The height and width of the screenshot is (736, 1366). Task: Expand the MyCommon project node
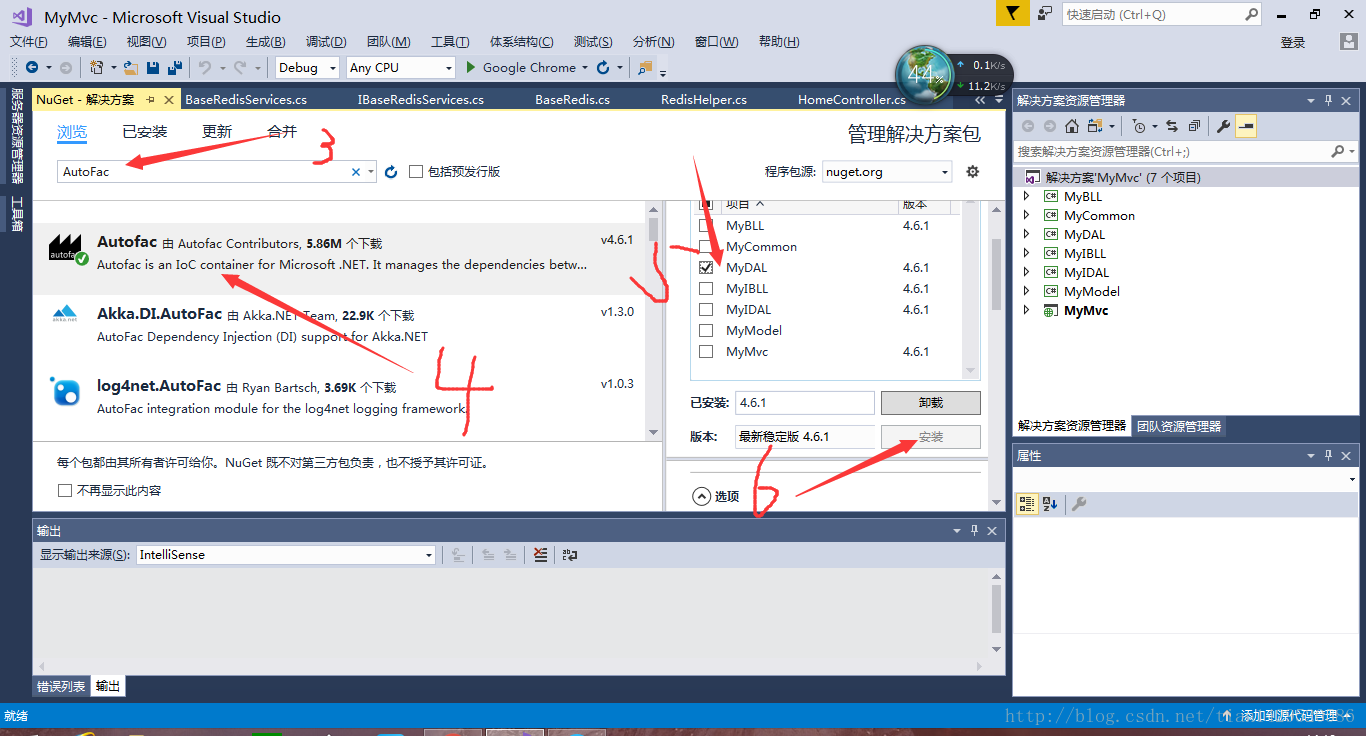click(x=1026, y=216)
